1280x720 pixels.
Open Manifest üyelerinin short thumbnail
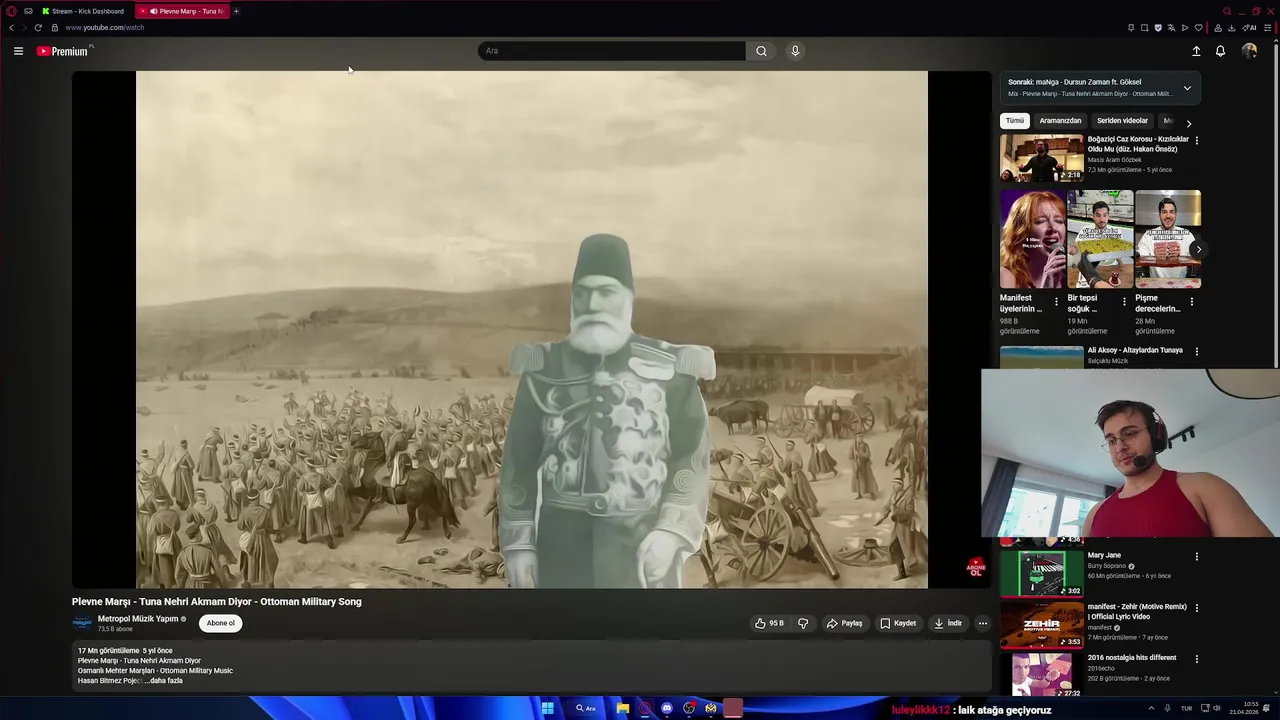tap(1032, 239)
